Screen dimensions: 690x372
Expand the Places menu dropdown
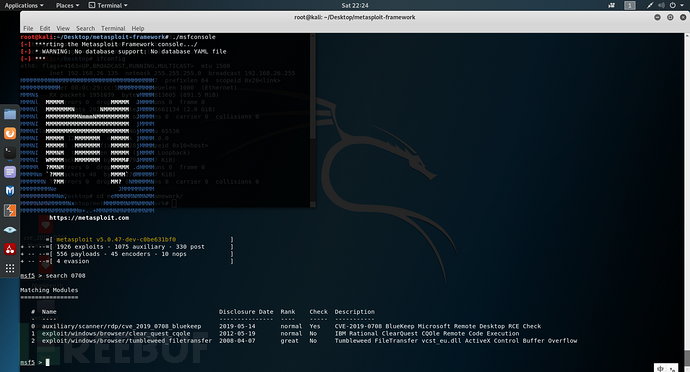(67, 5)
